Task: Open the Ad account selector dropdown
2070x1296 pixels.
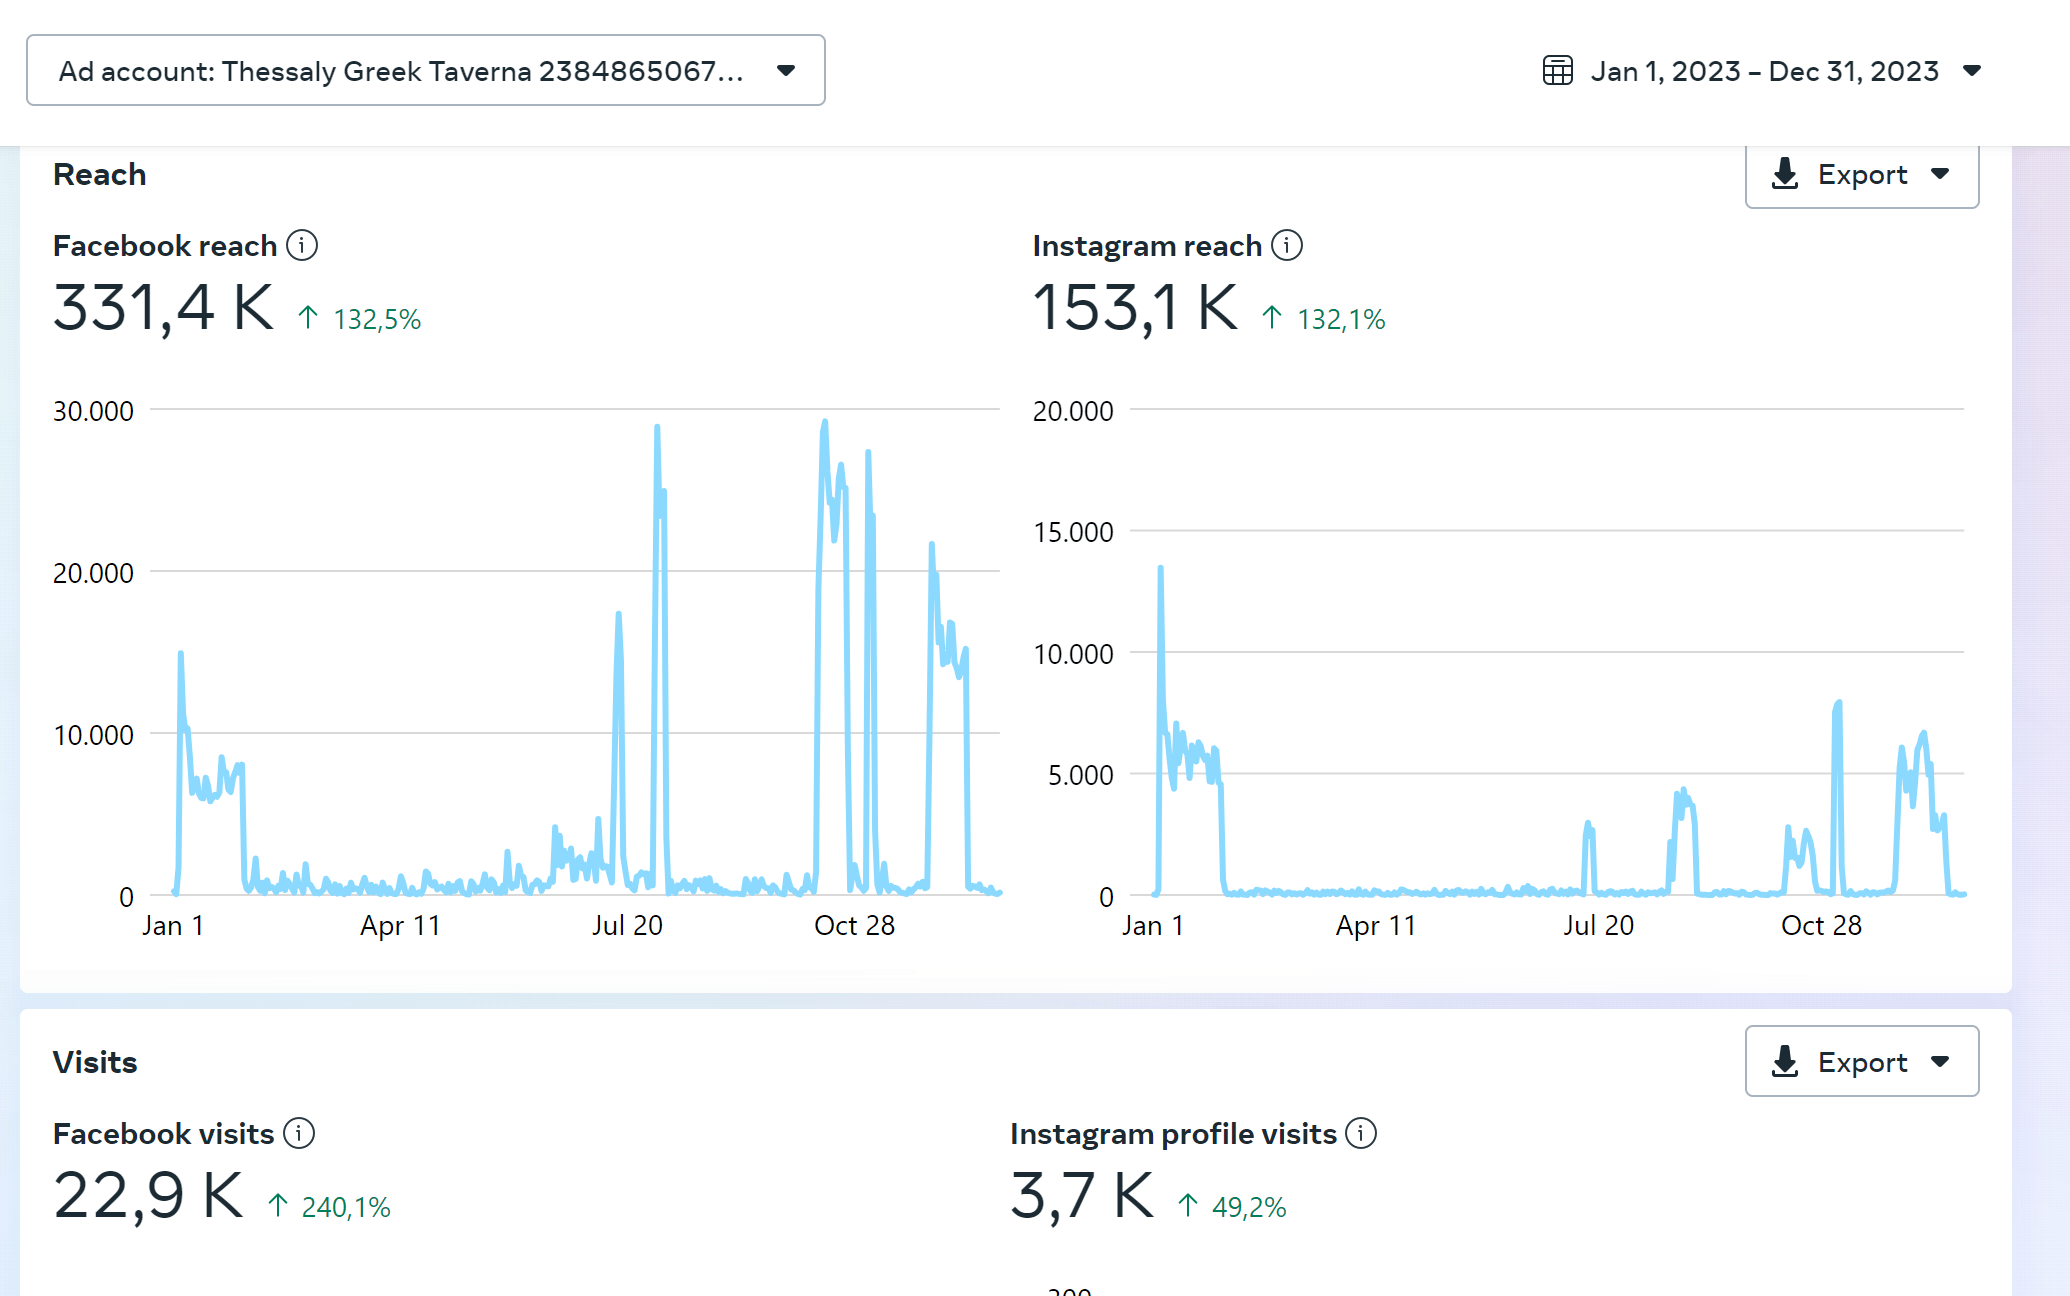Action: (425, 71)
